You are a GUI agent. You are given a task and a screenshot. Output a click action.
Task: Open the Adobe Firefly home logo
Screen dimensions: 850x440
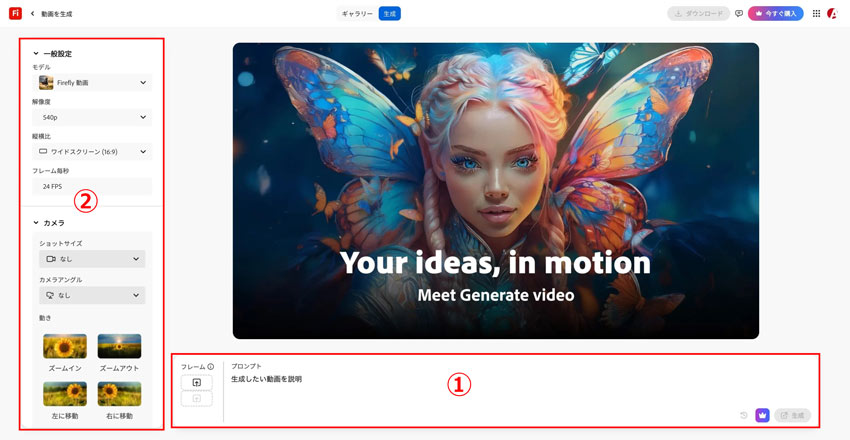[x=15, y=14]
